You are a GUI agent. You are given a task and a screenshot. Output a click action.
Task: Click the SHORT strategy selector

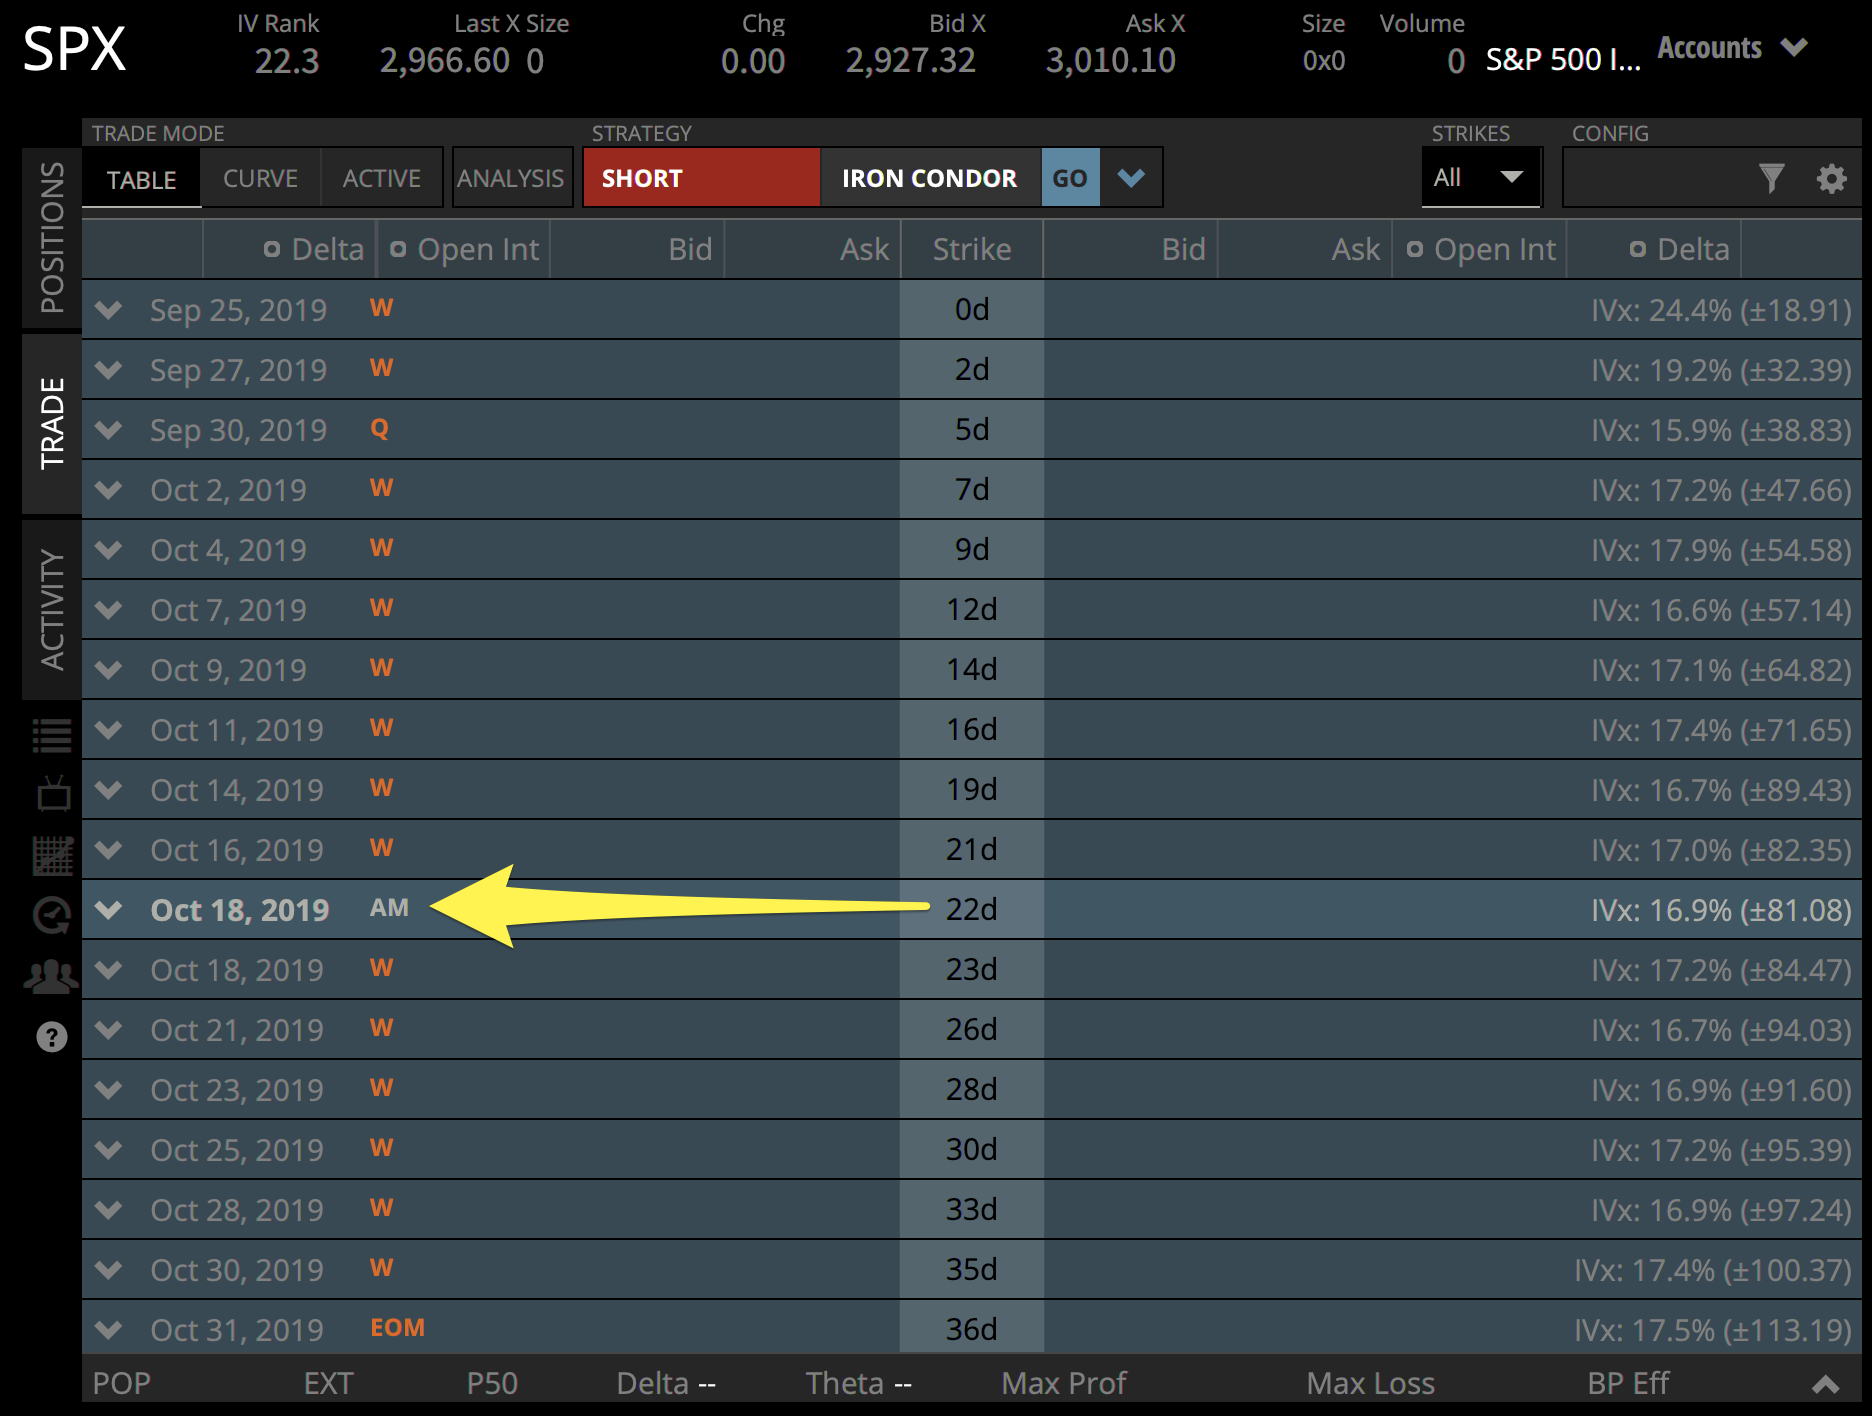[x=700, y=177]
